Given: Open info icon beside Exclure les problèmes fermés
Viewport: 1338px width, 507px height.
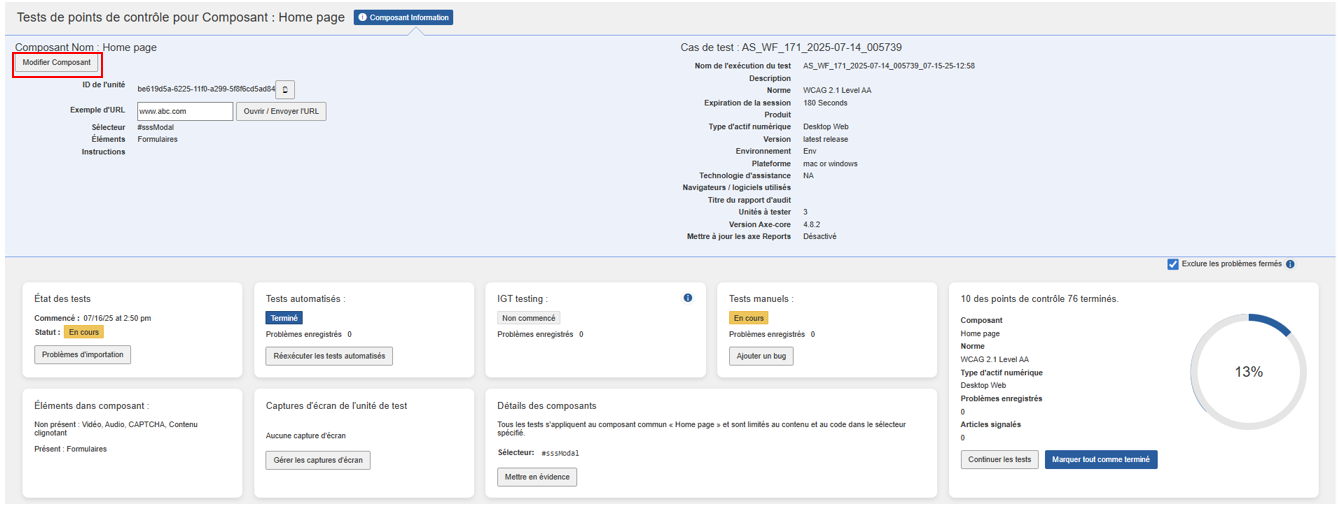Looking at the screenshot, I should pyautogui.click(x=1290, y=264).
